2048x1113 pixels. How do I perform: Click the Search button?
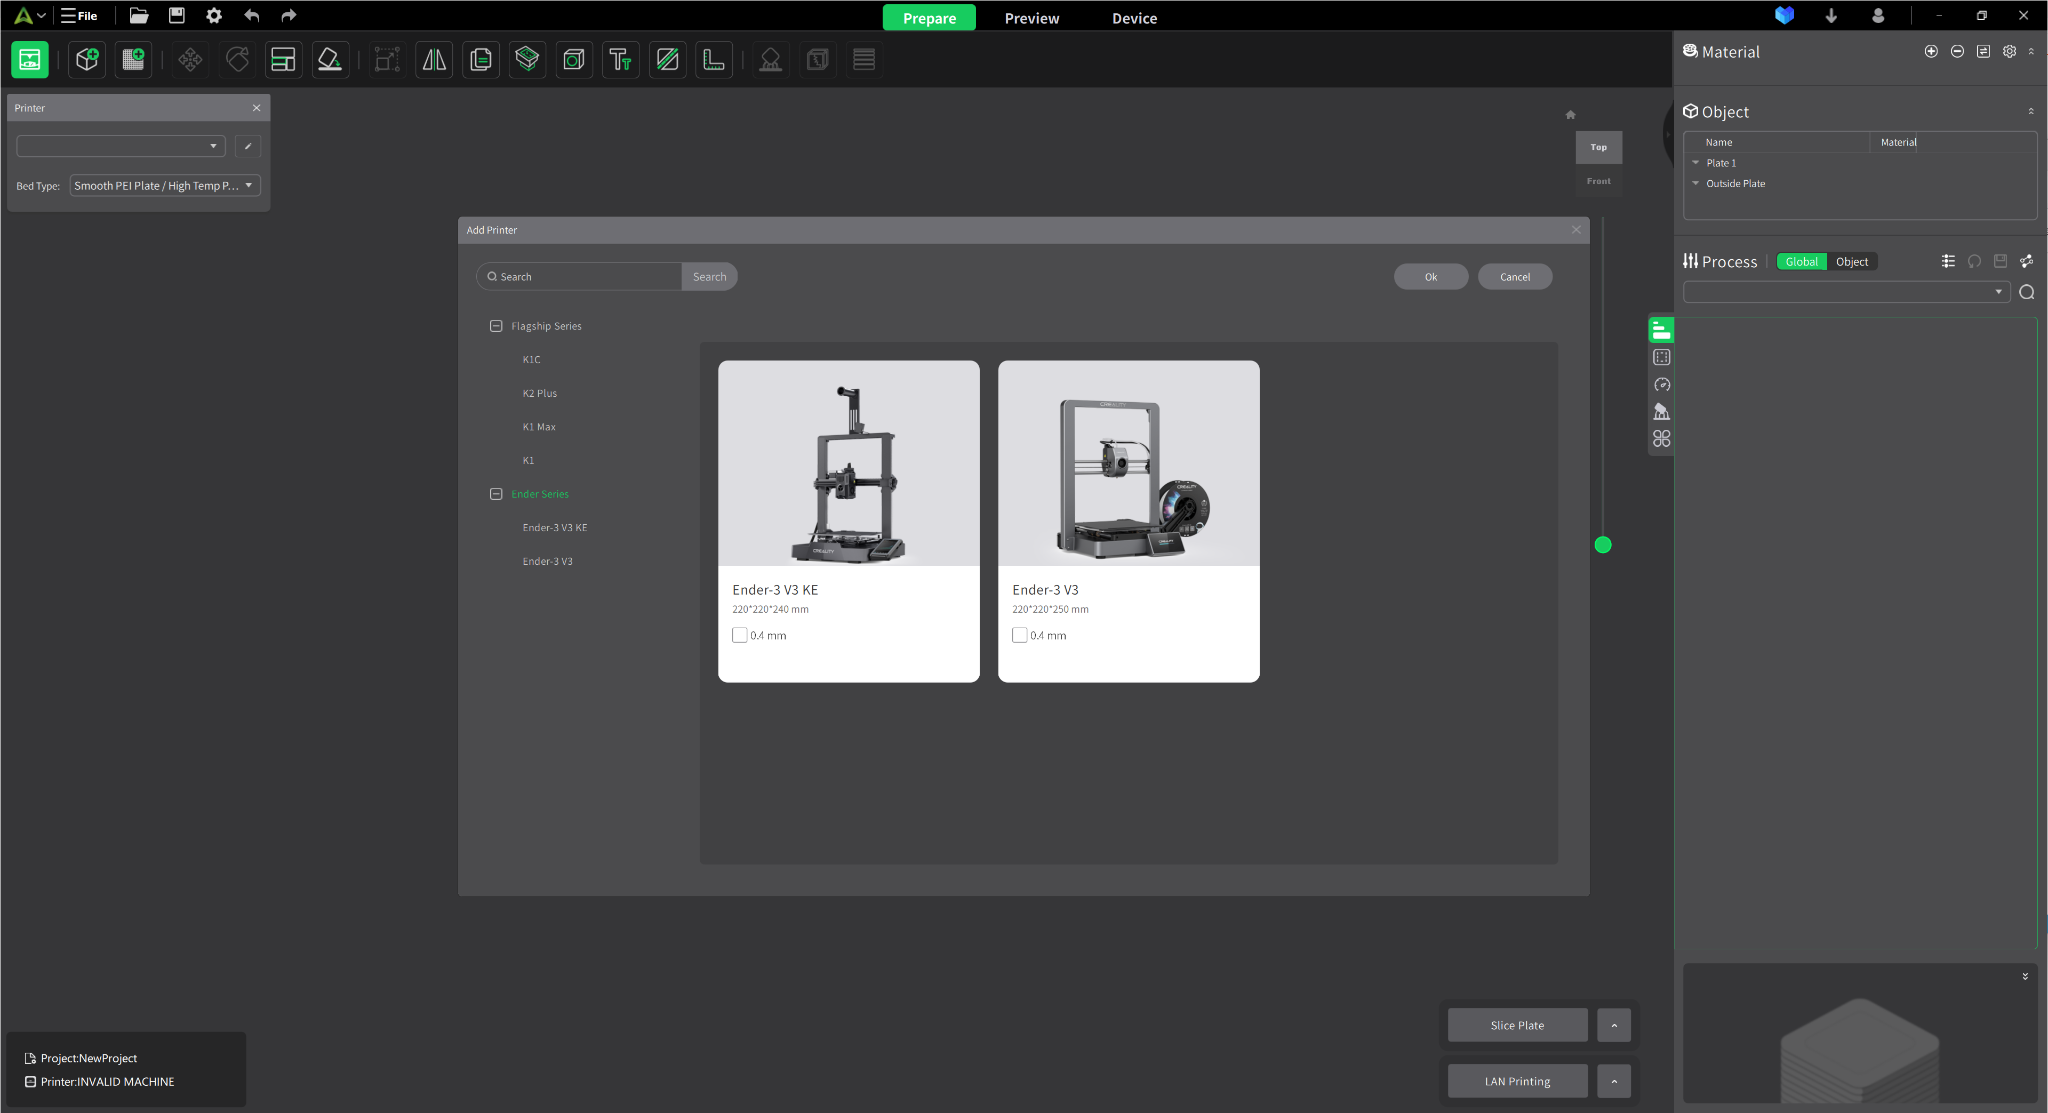point(710,277)
